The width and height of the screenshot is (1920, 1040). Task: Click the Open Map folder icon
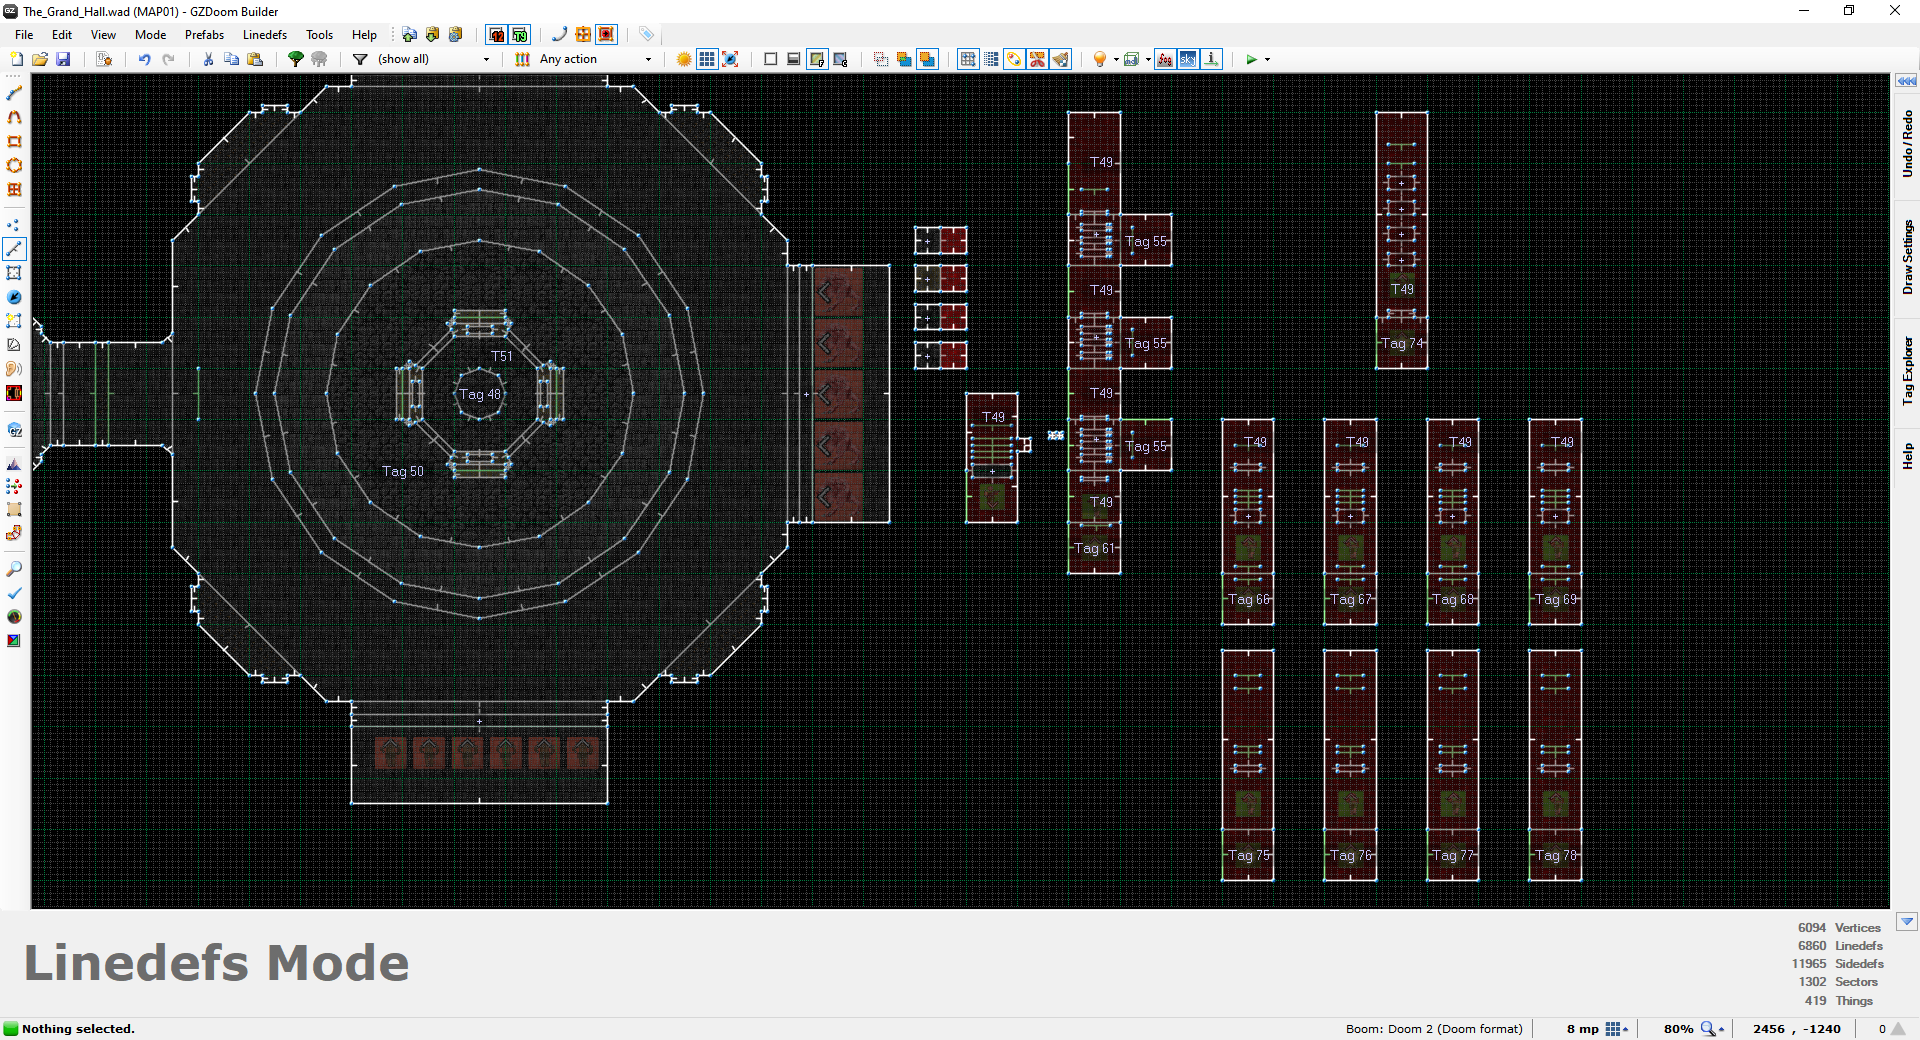click(x=40, y=59)
